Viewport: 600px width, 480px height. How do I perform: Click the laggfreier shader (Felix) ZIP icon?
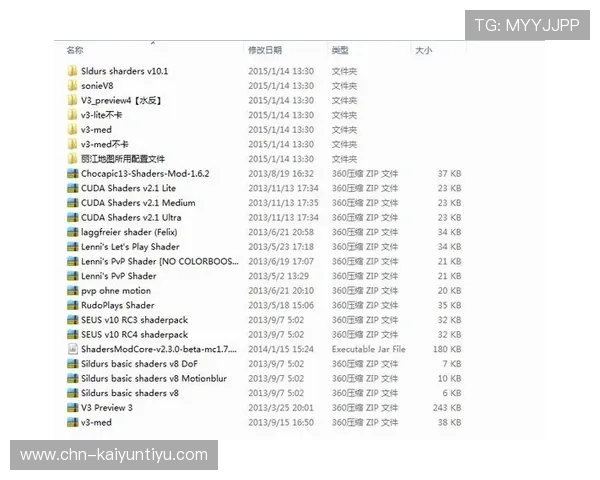click(73, 232)
